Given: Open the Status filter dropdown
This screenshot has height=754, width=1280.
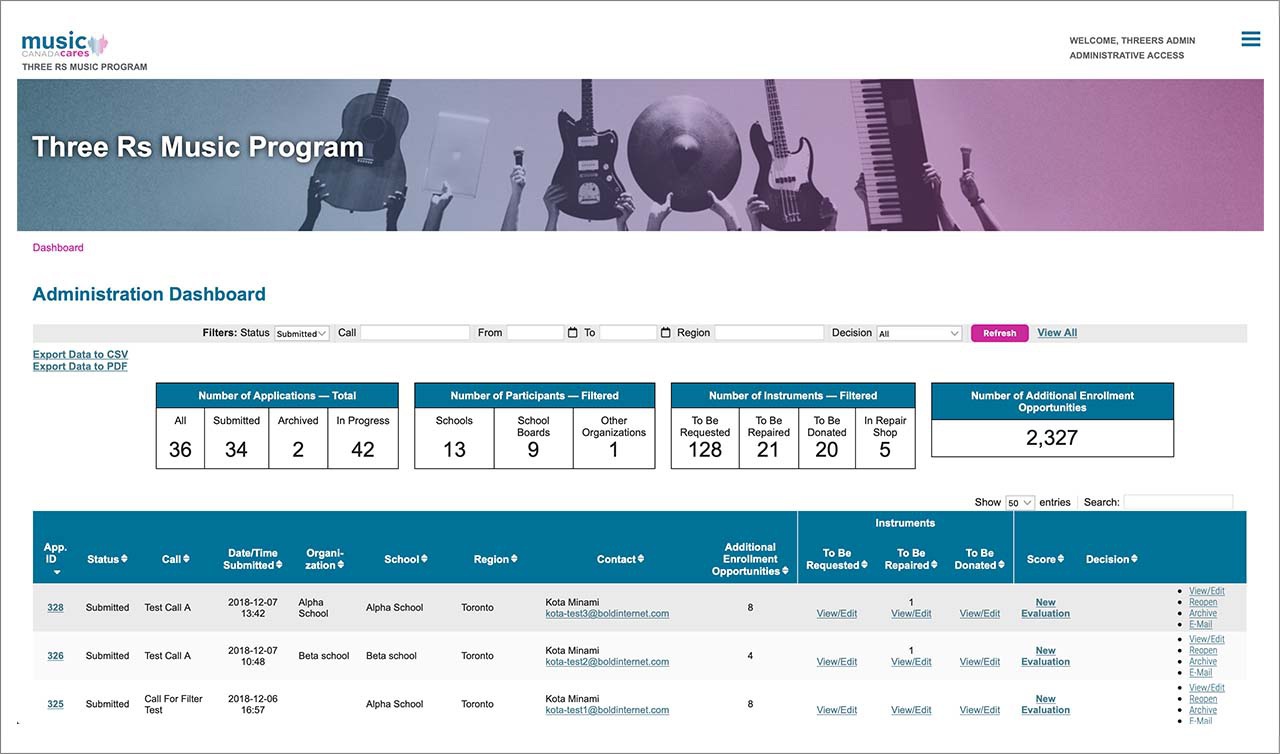Looking at the screenshot, I should [301, 332].
